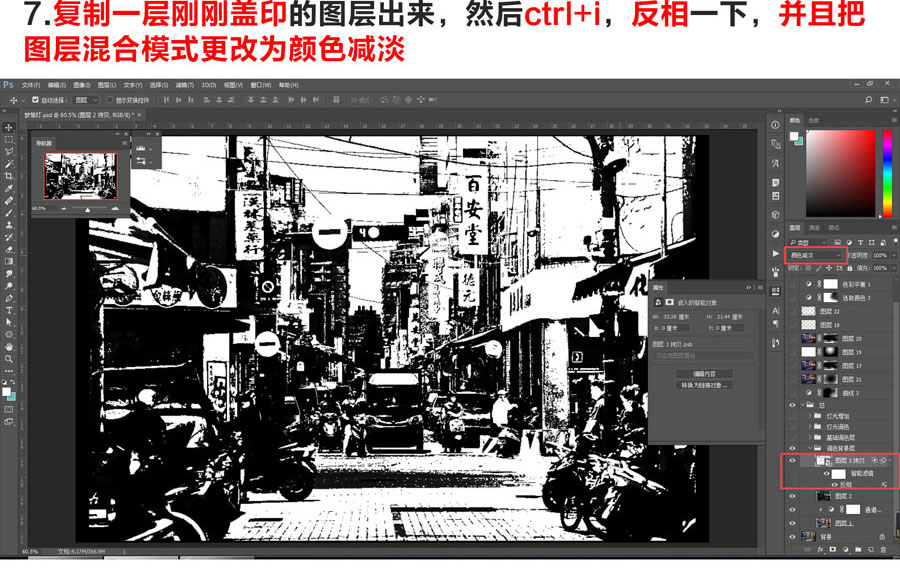
Task: Click 编辑内容 button in properties panel
Action: point(704,374)
